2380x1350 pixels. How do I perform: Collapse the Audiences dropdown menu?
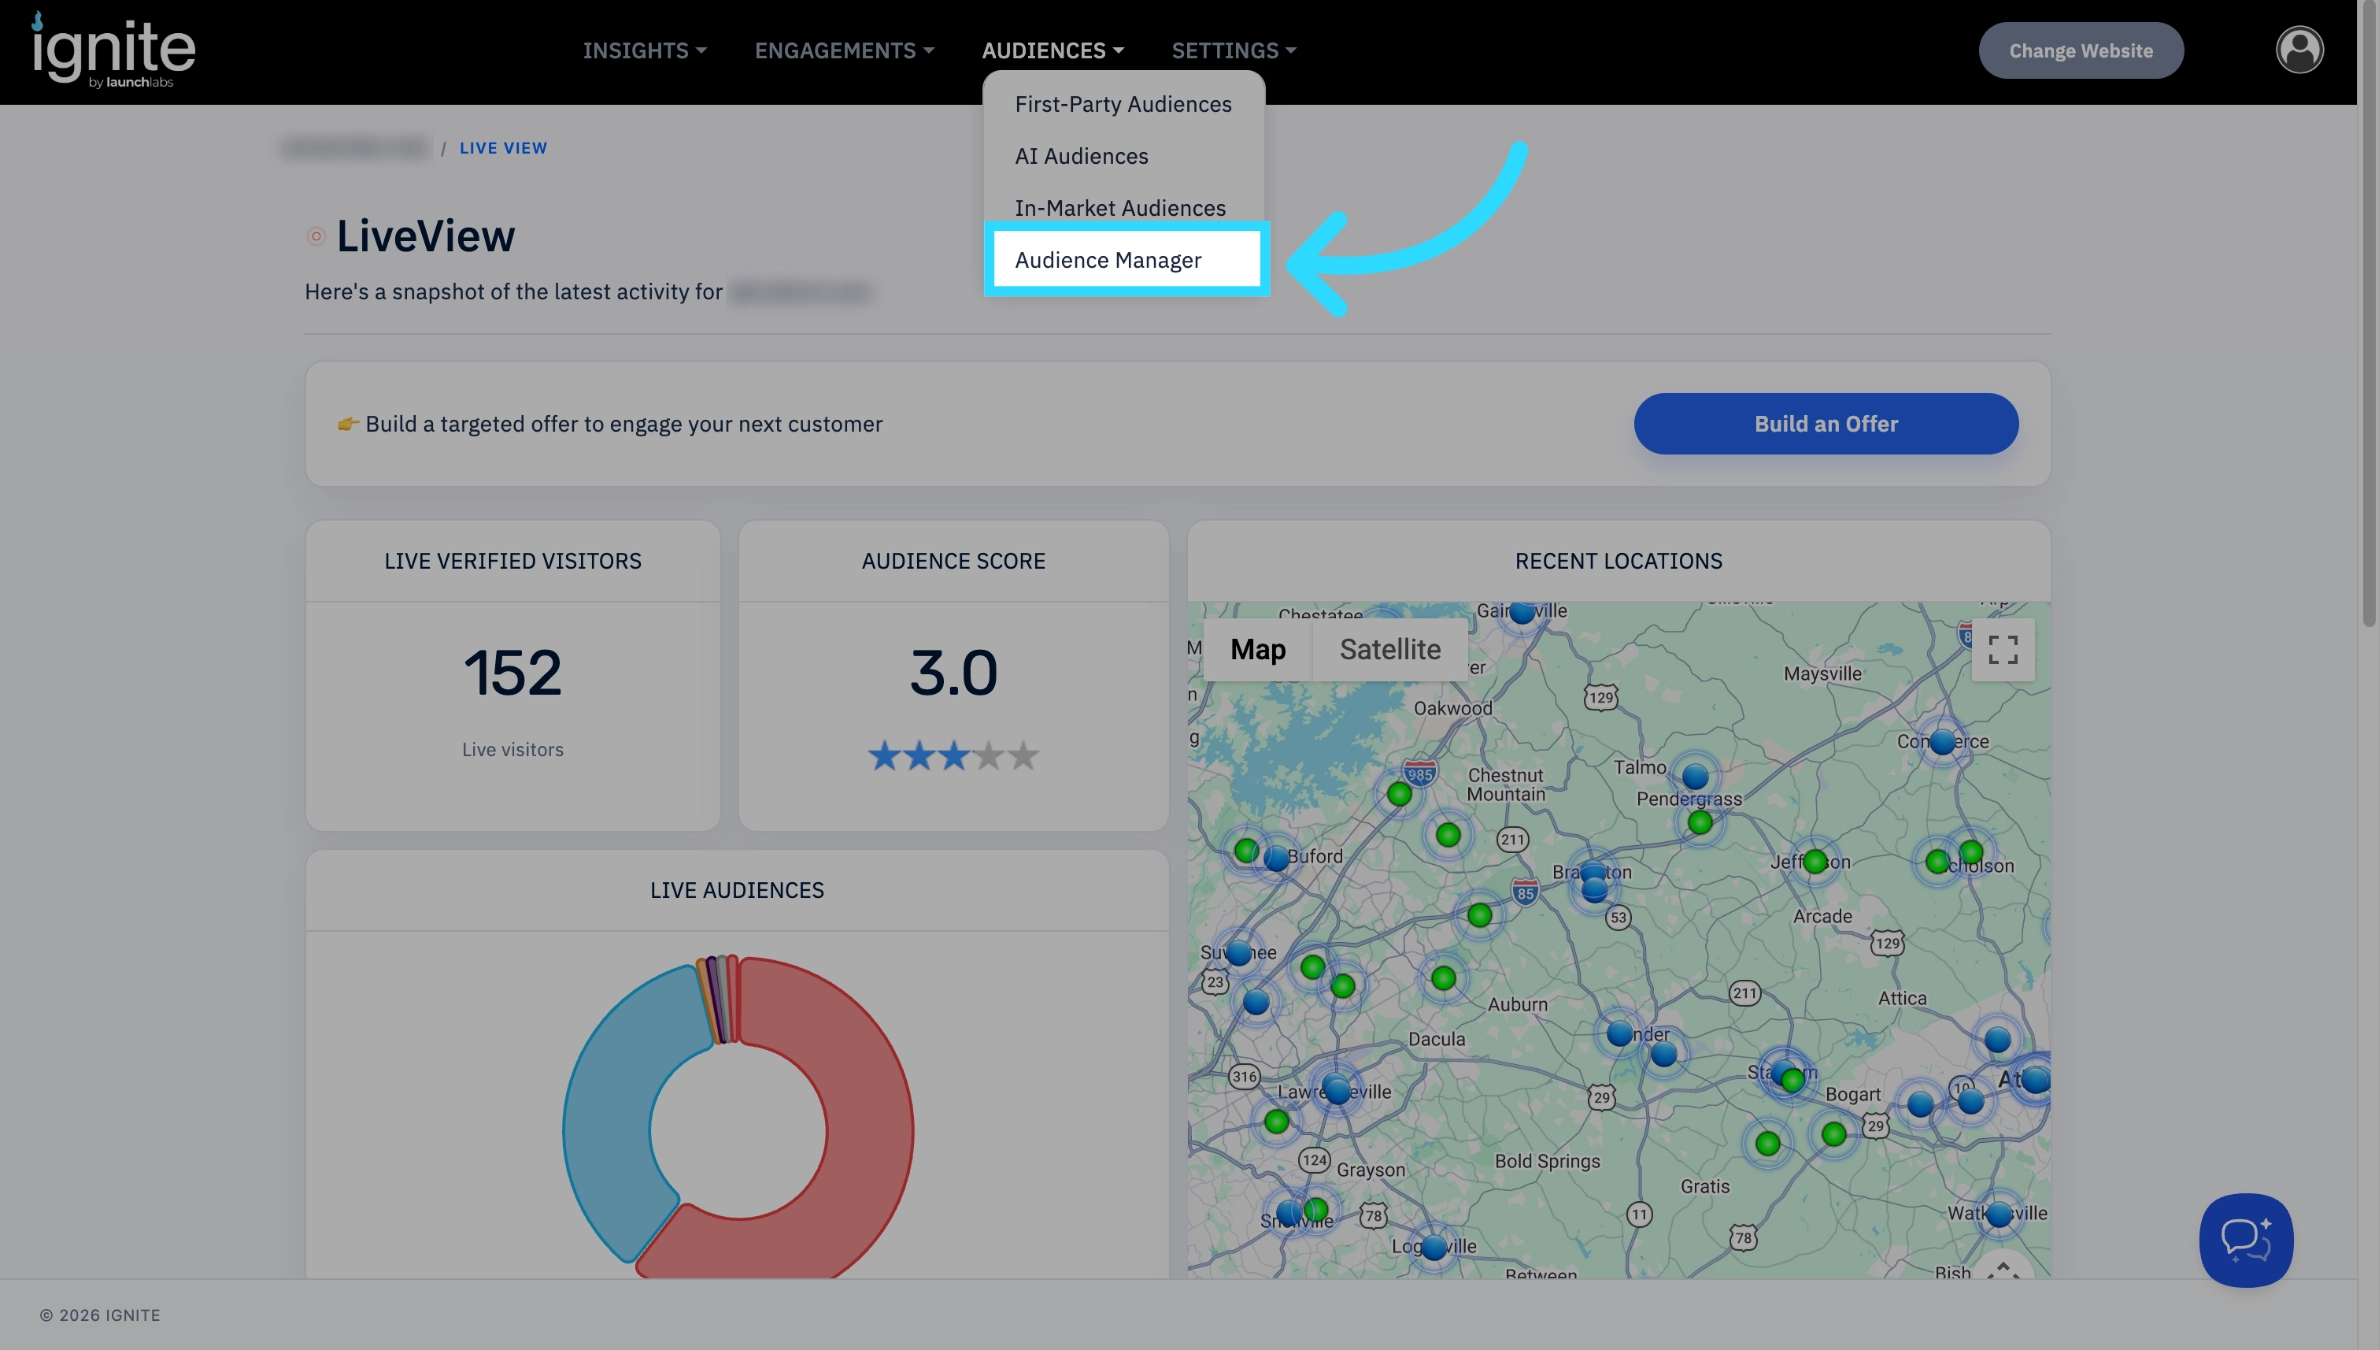(x=1053, y=50)
